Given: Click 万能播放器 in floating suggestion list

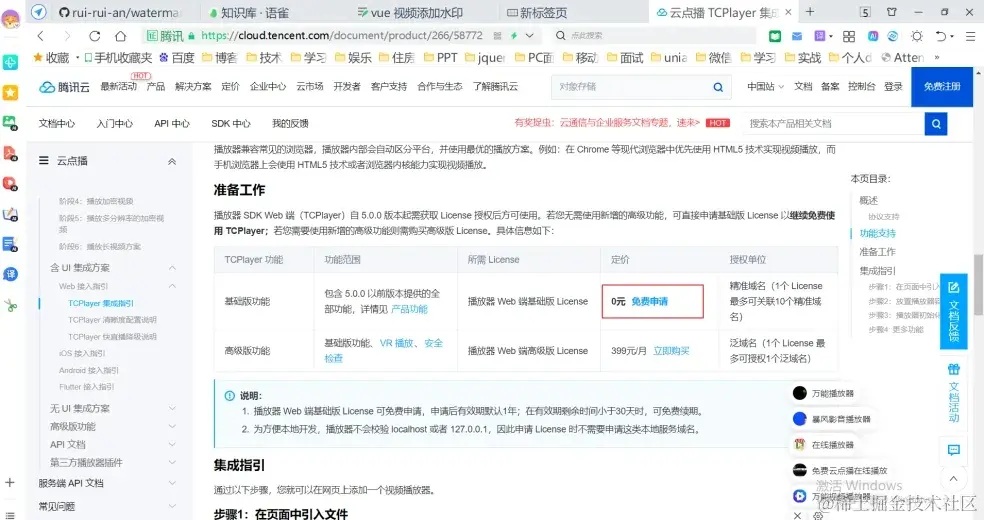Looking at the screenshot, I should 823,393.
